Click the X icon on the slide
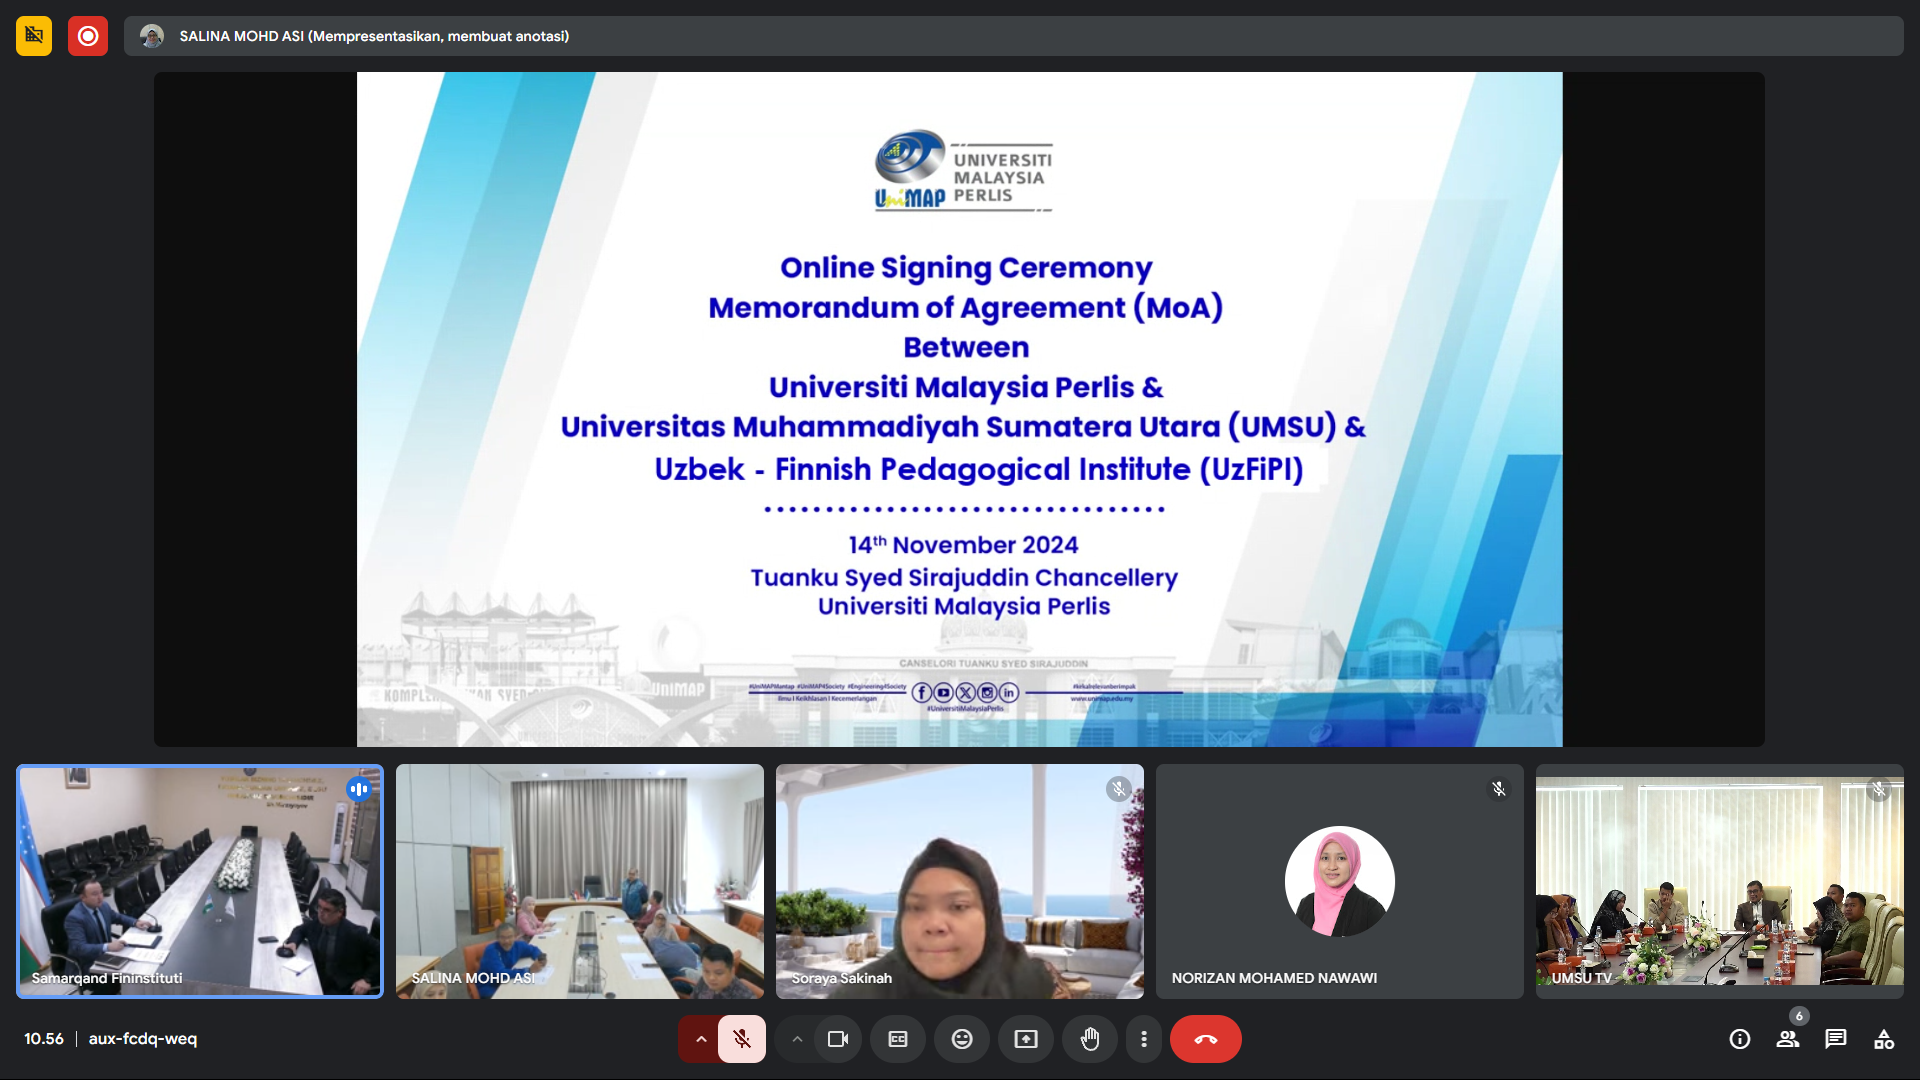Image resolution: width=1920 pixels, height=1080 pixels. tap(966, 693)
